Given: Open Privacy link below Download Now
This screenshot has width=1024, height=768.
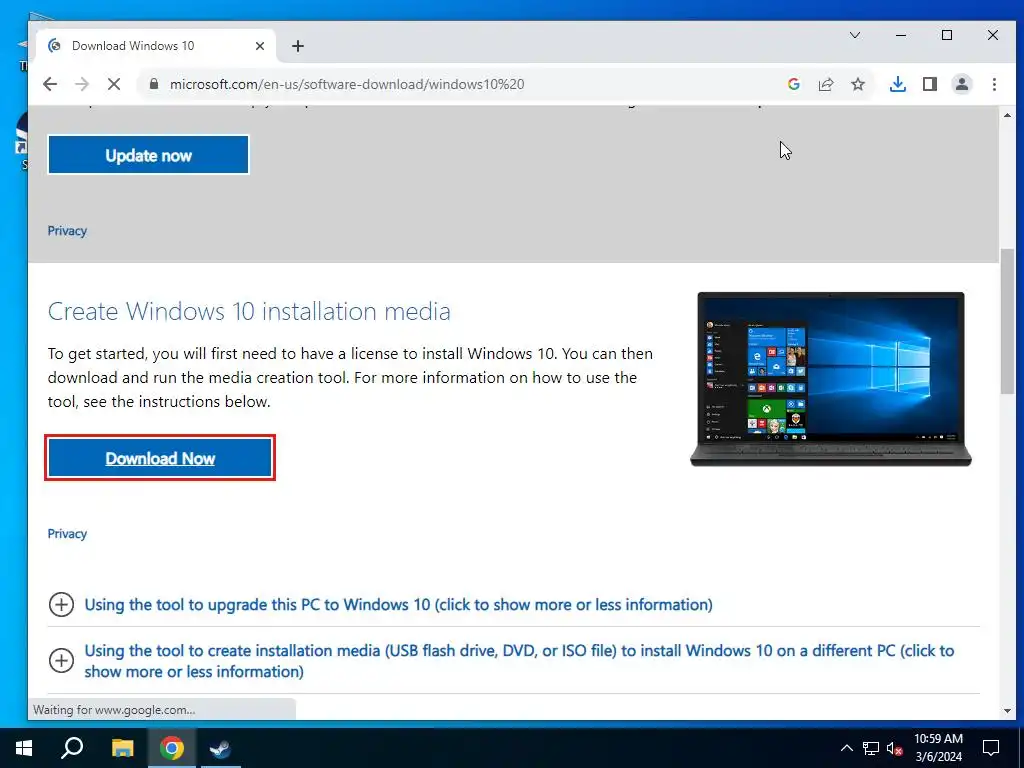Looking at the screenshot, I should tap(67, 534).
